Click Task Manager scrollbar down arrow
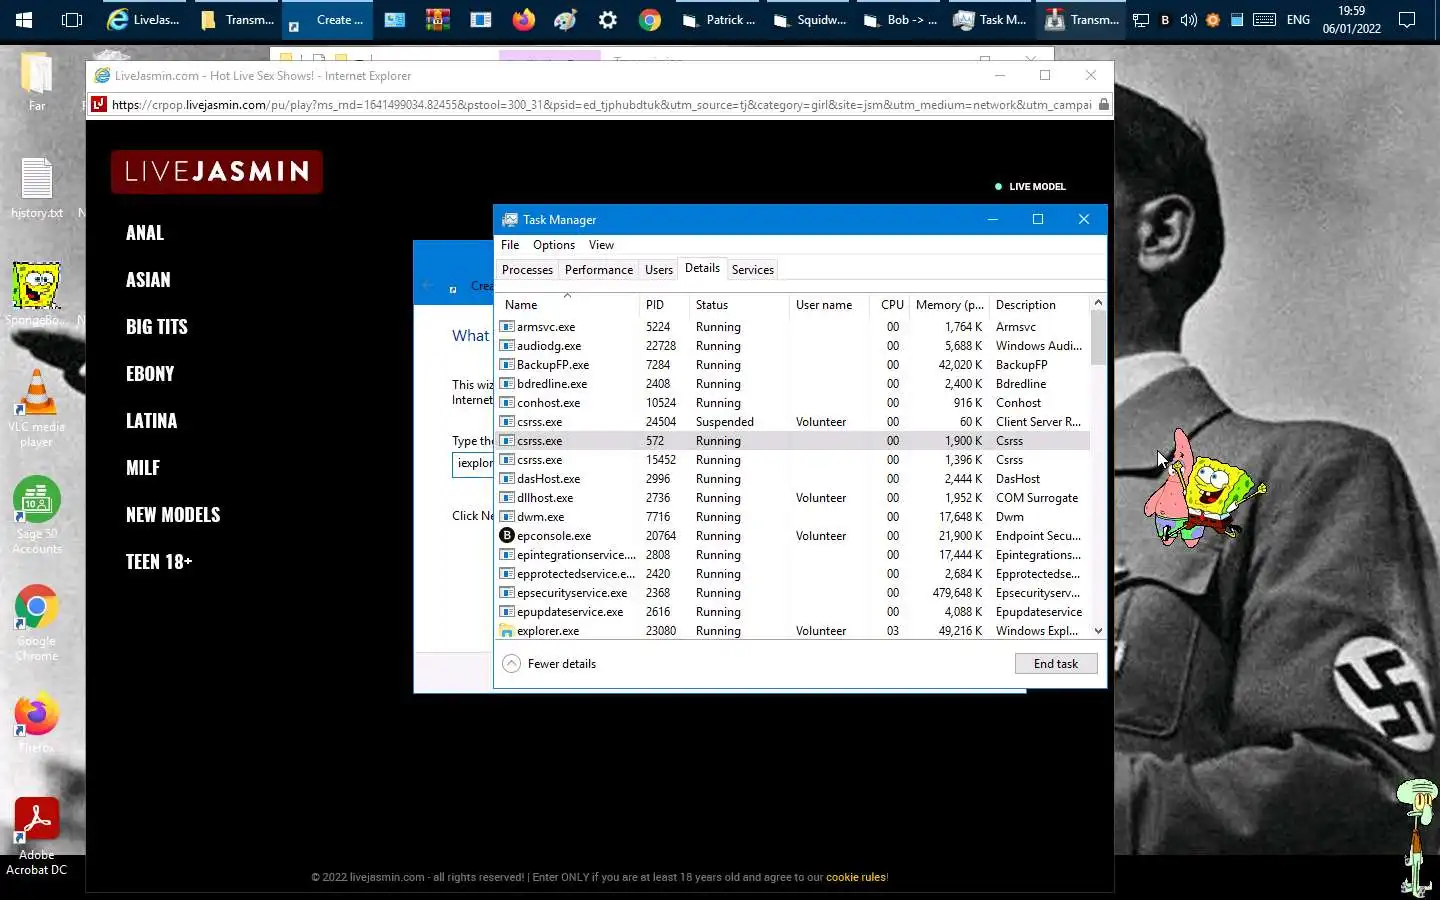The width and height of the screenshot is (1440, 900). pyautogui.click(x=1098, y=631)
